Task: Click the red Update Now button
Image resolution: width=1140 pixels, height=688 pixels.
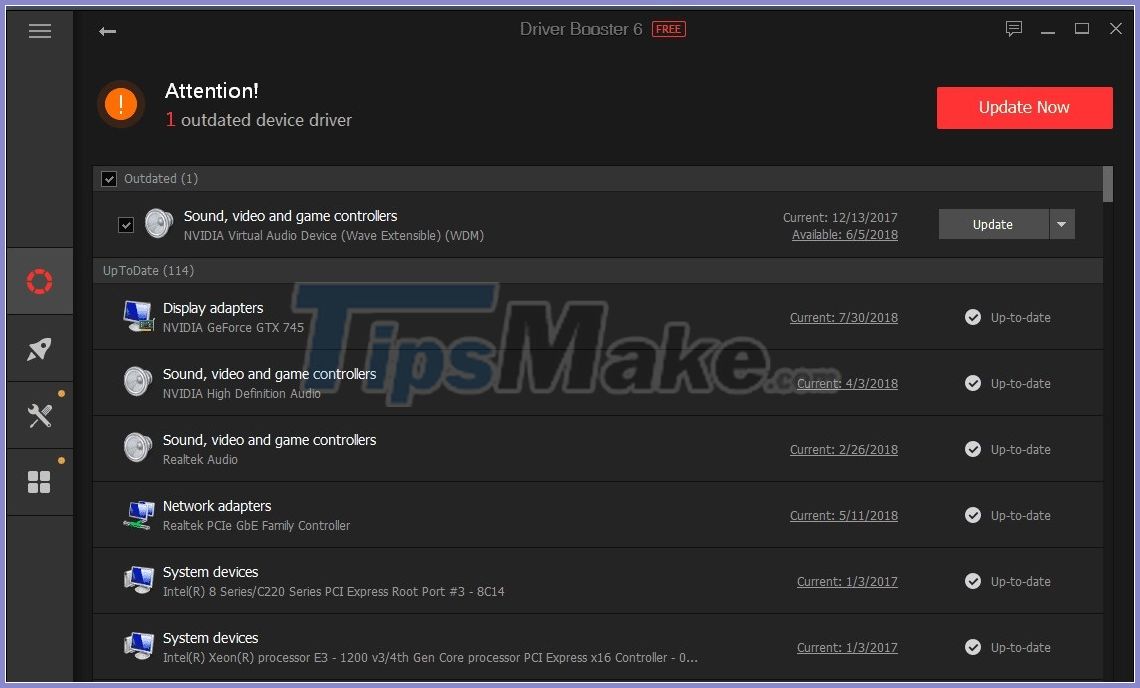Action: click(1024, 107)
